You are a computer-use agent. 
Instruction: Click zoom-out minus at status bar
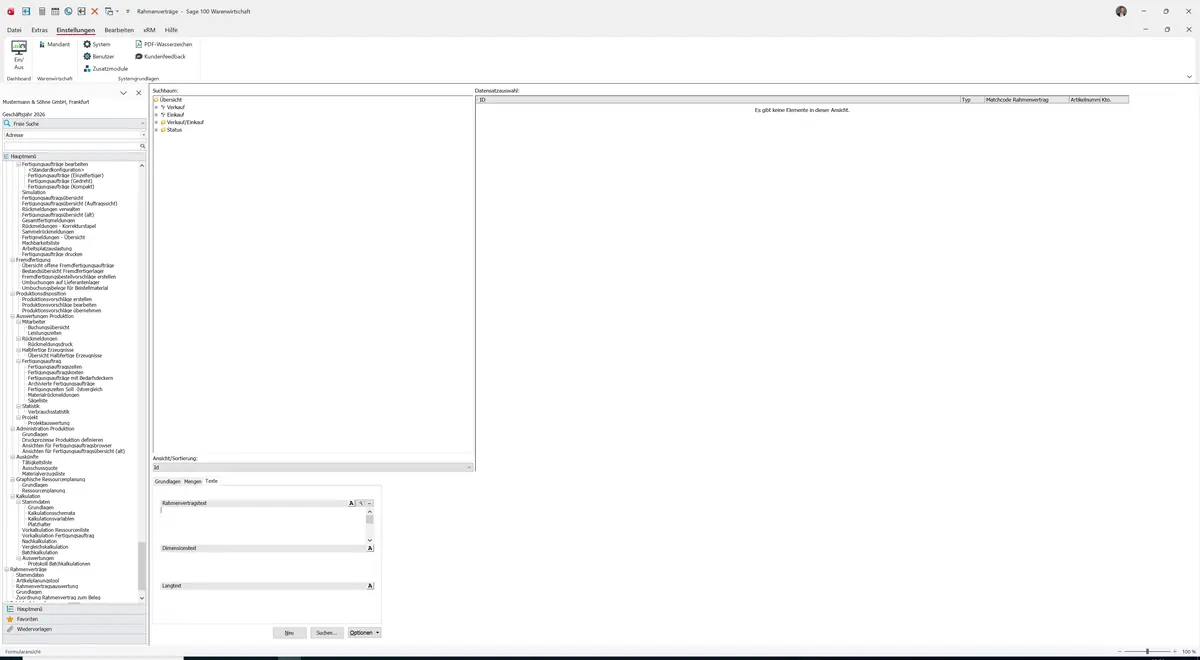click(x=1119, y=651)
